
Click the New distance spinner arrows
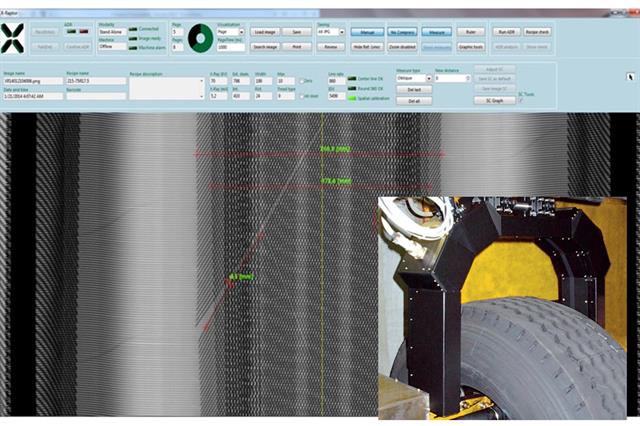[x=468, y=78]
